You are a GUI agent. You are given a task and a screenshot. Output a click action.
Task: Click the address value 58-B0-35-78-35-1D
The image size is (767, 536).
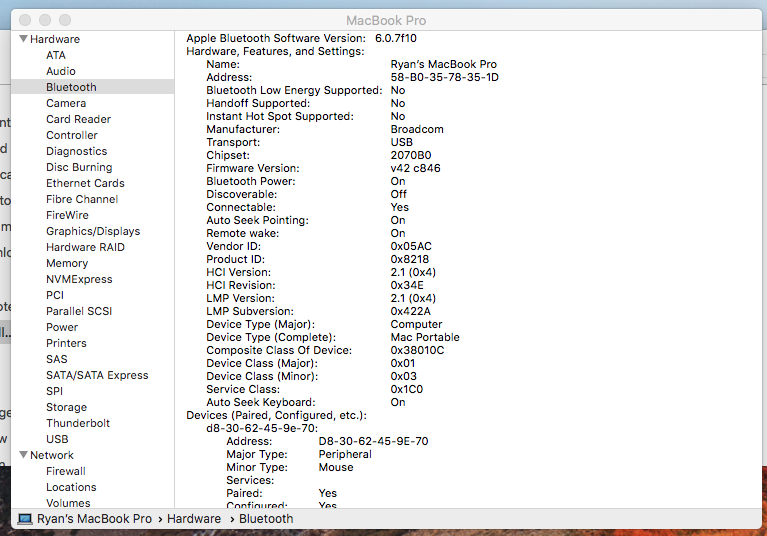click(x=445, y=77)
